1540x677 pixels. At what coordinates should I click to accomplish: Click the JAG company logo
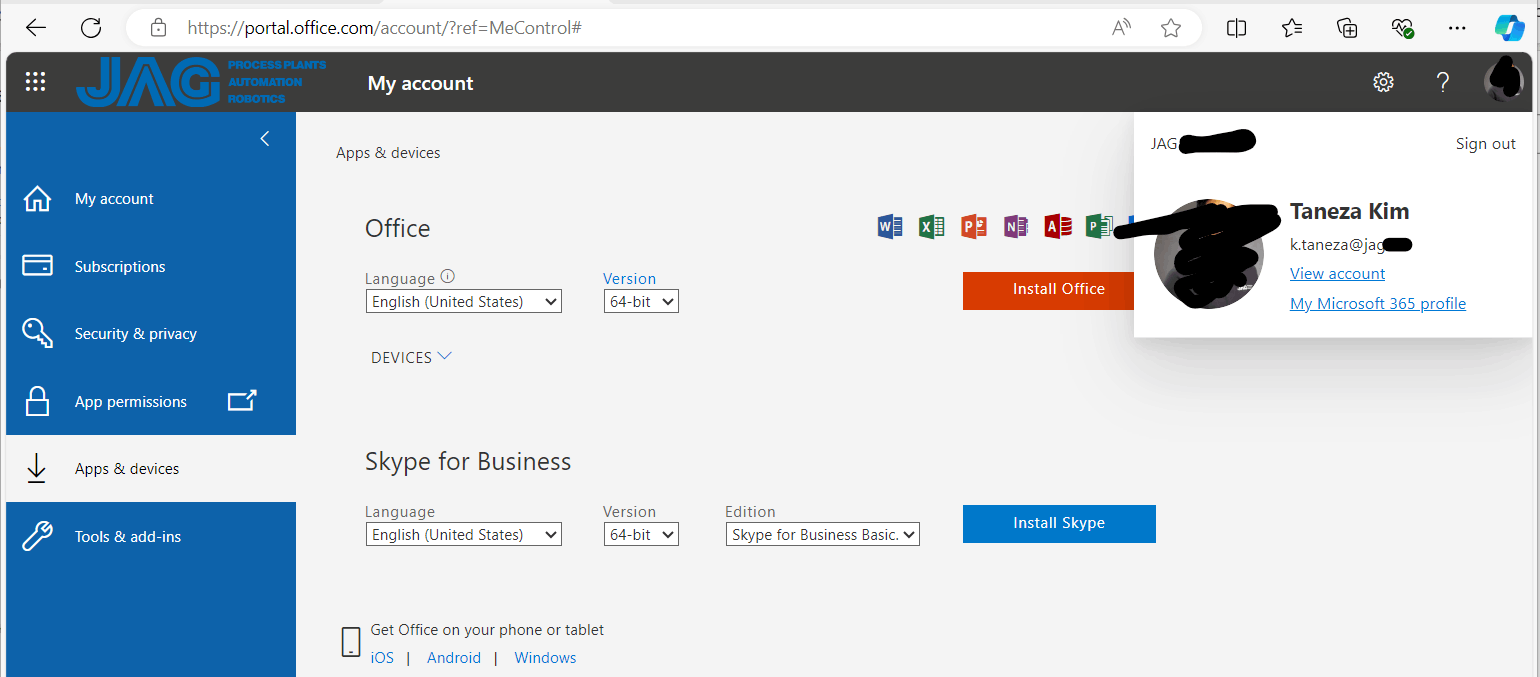[201, 82]
